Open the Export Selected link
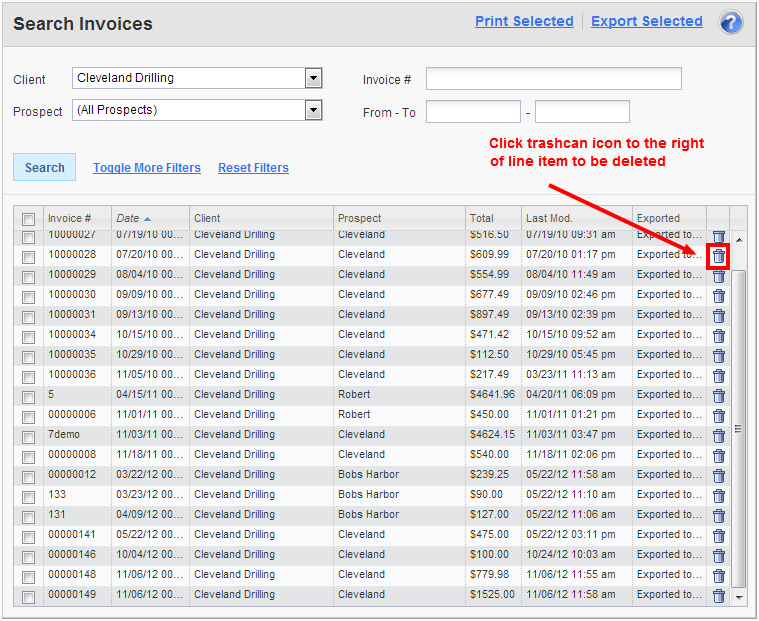Viewport: 759px width, 621px height. 646,21
